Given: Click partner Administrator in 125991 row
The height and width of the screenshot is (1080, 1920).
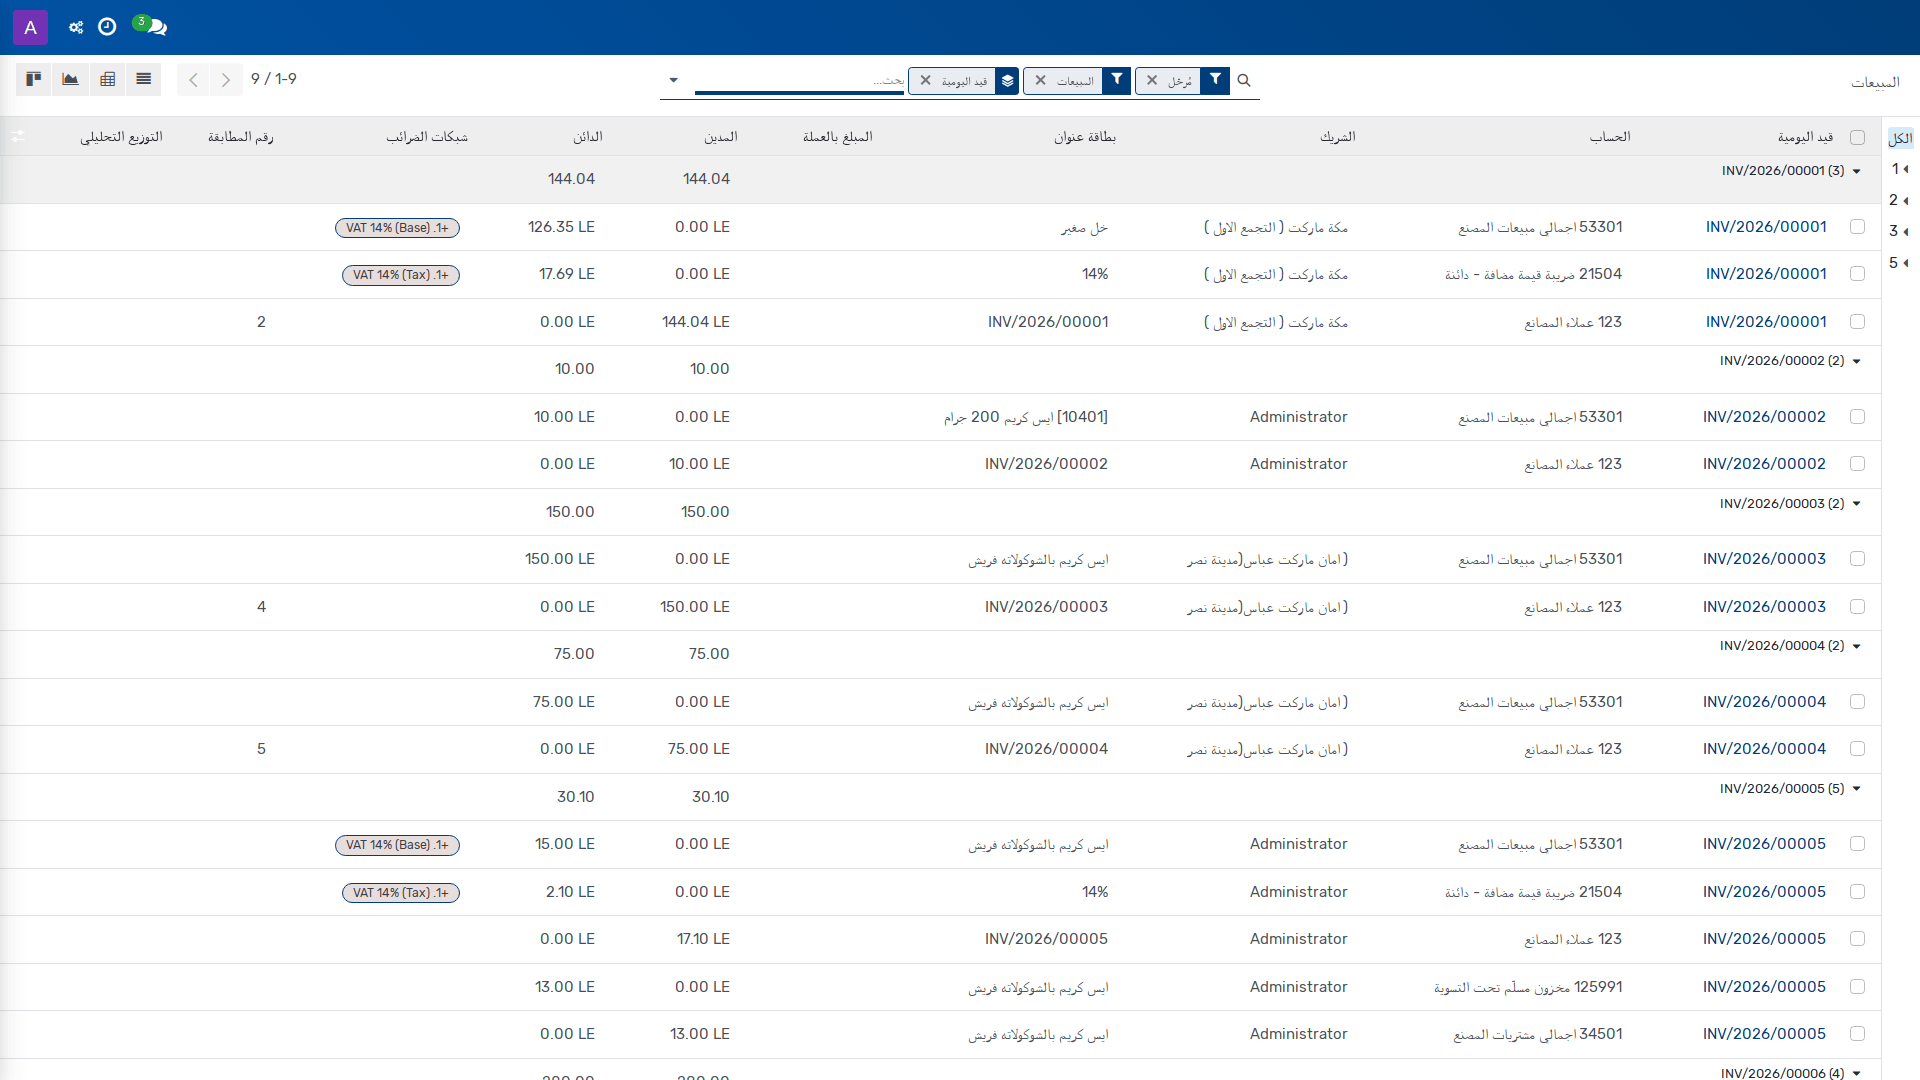Looking at the screenshot, I should point(1298,987).
